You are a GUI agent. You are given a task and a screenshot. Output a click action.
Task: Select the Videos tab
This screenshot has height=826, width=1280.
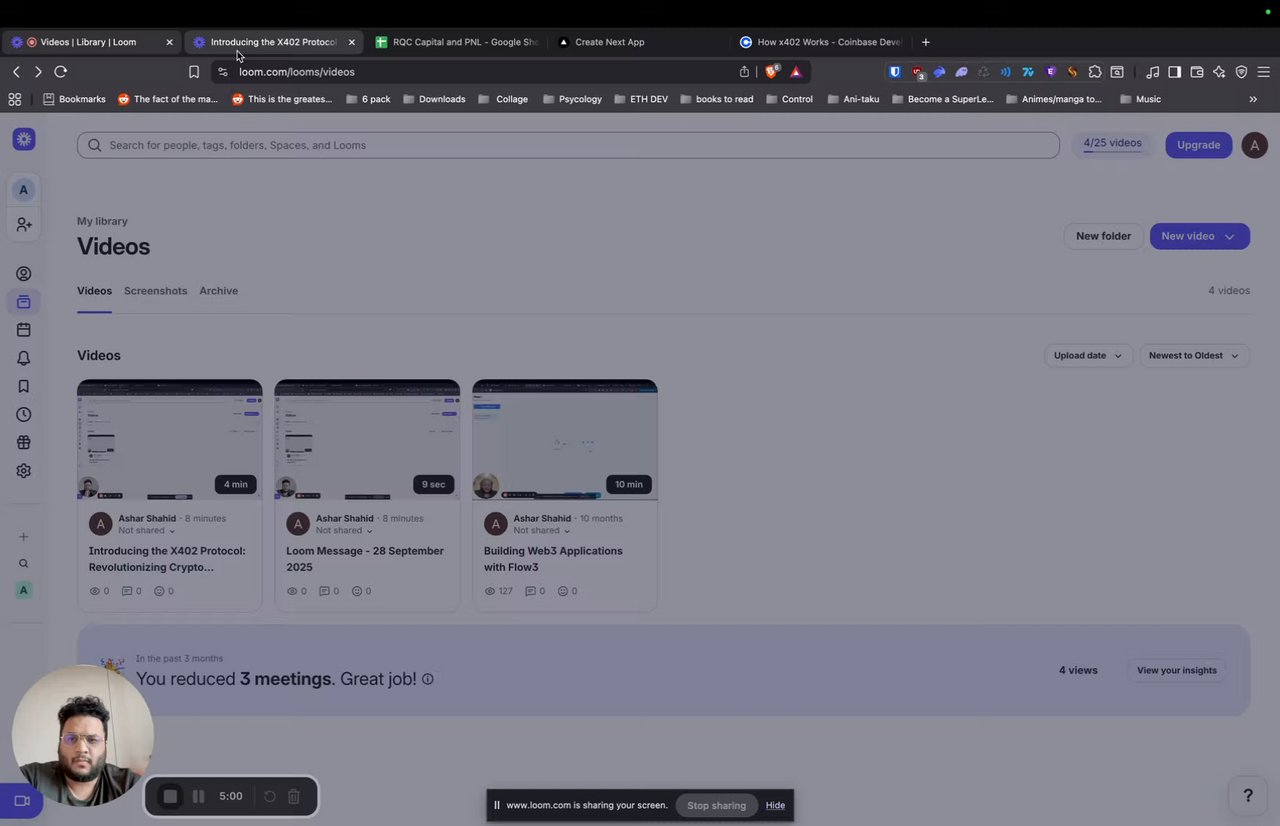(x=94, y=291)
